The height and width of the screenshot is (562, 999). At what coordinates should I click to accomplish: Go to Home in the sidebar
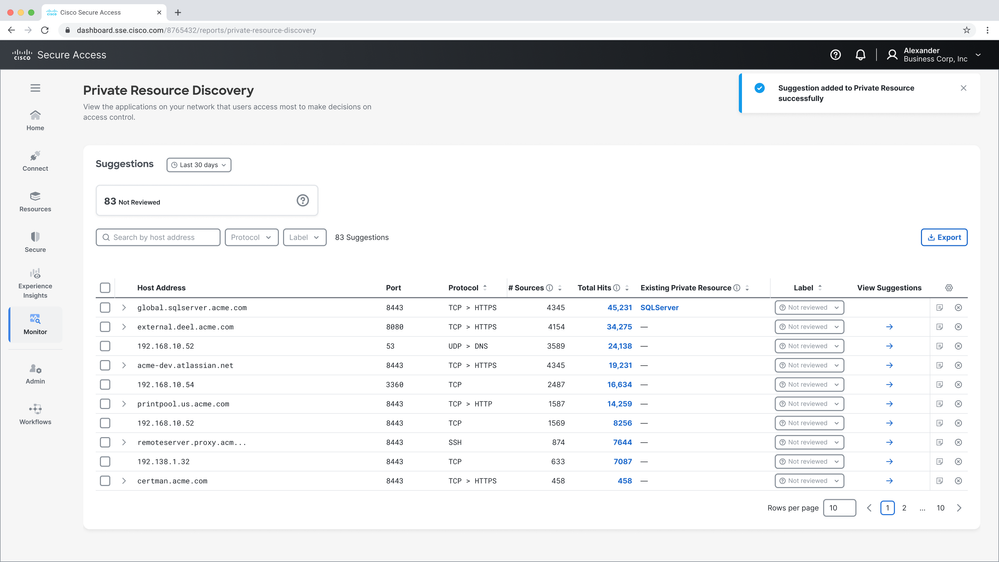point(35,120)
